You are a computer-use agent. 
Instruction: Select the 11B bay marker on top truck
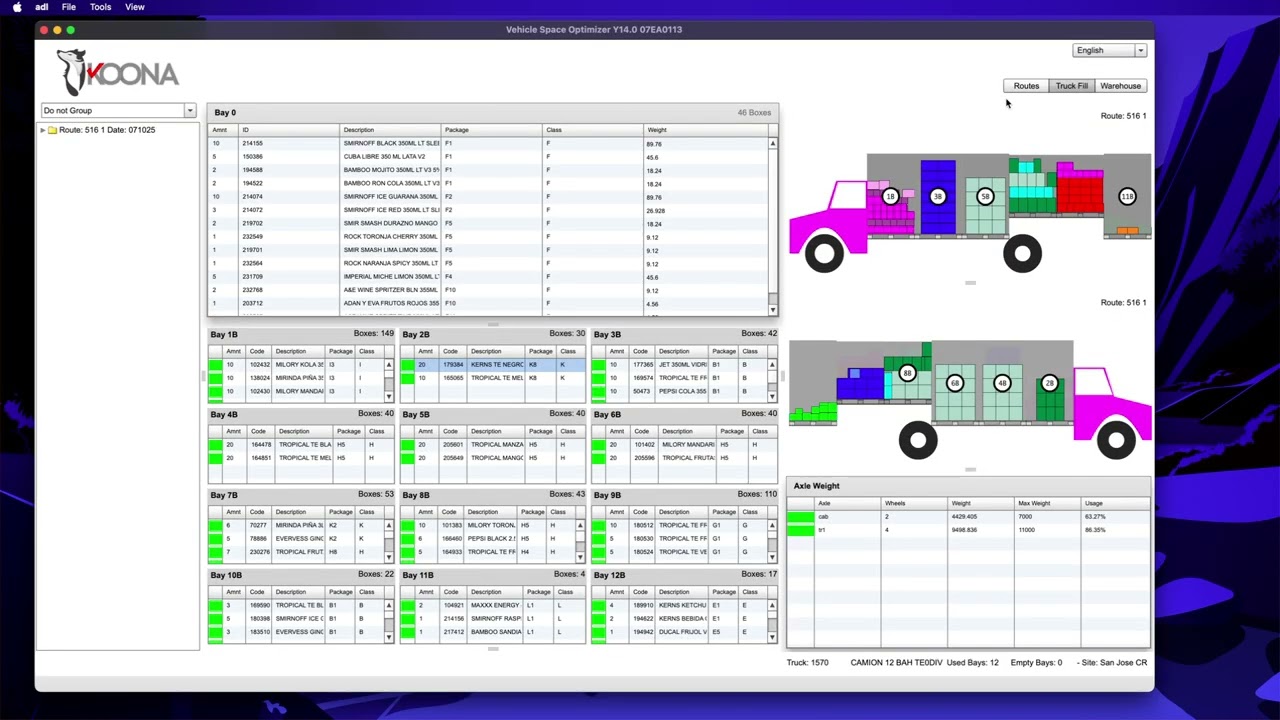[x=1127, y=196]
